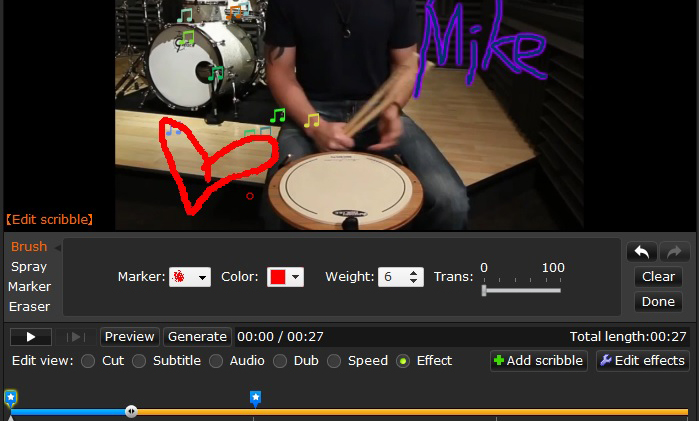
Task: Click the blue star marker on timeline
Action: [255, 399]
